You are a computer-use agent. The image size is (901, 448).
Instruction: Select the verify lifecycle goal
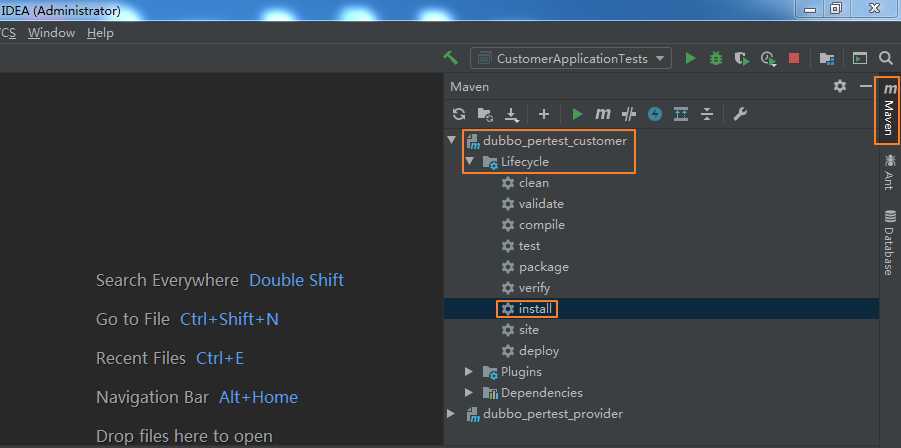[534, 288]
